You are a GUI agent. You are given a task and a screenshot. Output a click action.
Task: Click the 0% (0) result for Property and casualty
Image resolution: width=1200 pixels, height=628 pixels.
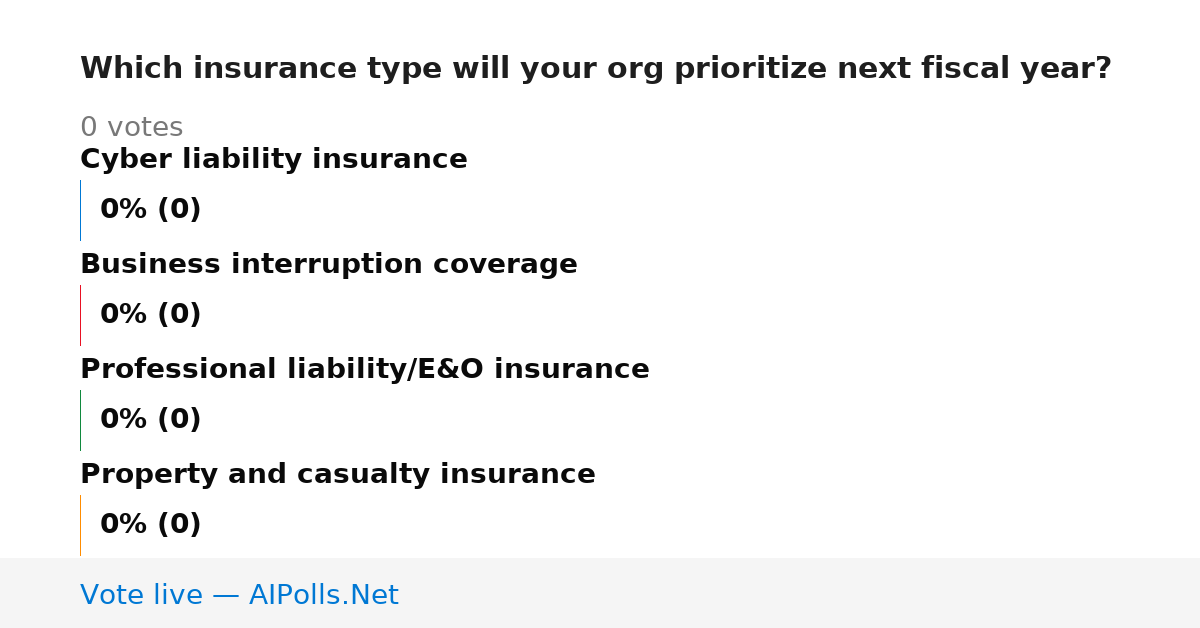click(150, 525)
